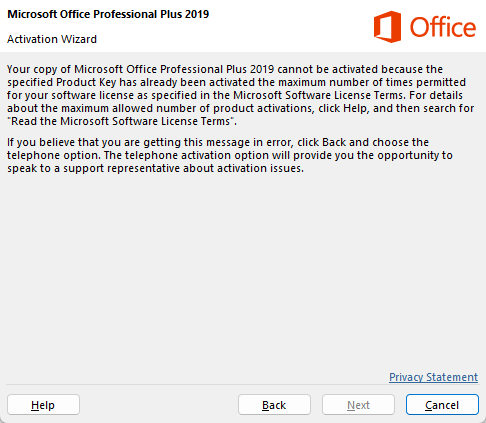Click the empty gray dialog body area
The width and height of the screenshot is (486, 423).
243,267
